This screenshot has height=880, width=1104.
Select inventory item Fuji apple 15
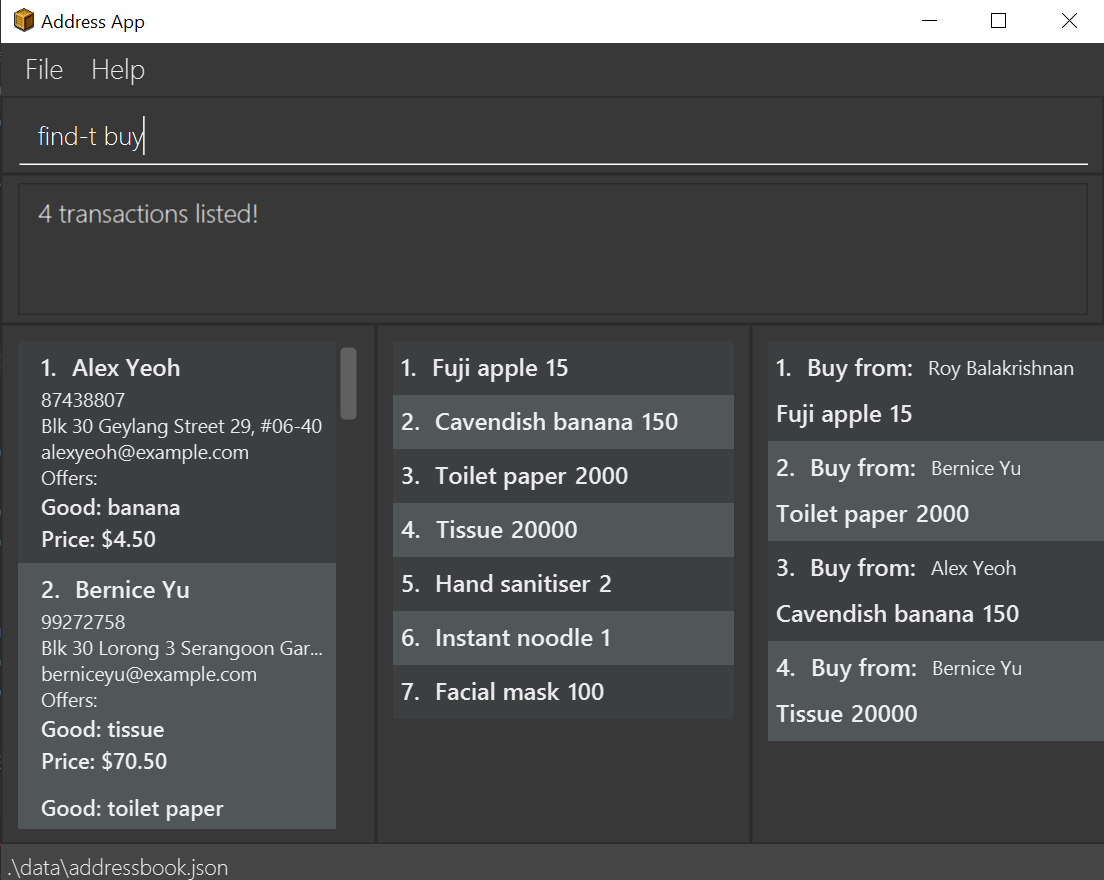563,368
